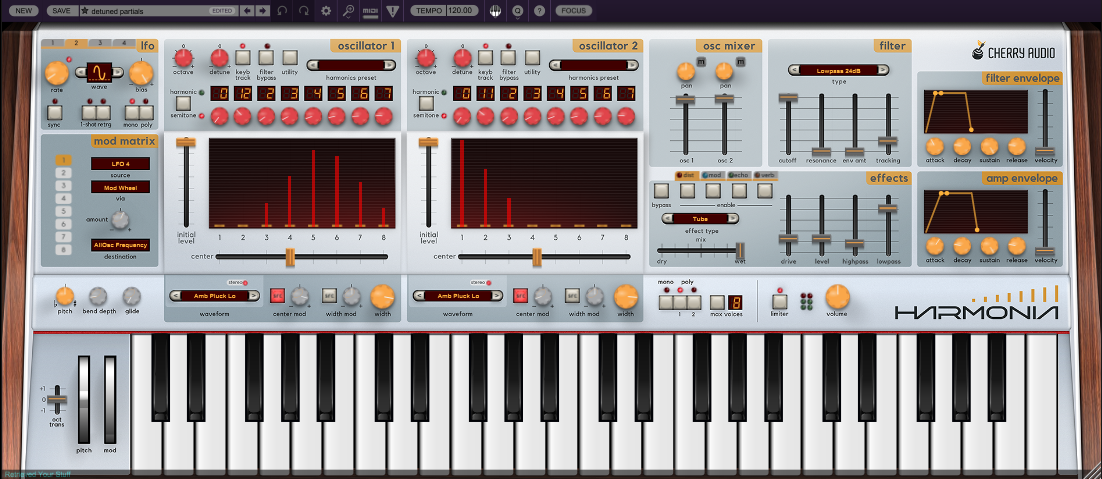Switch to LFO tab 4
Viewport: 1102px width, 479px height.
(x=124, y=43)
